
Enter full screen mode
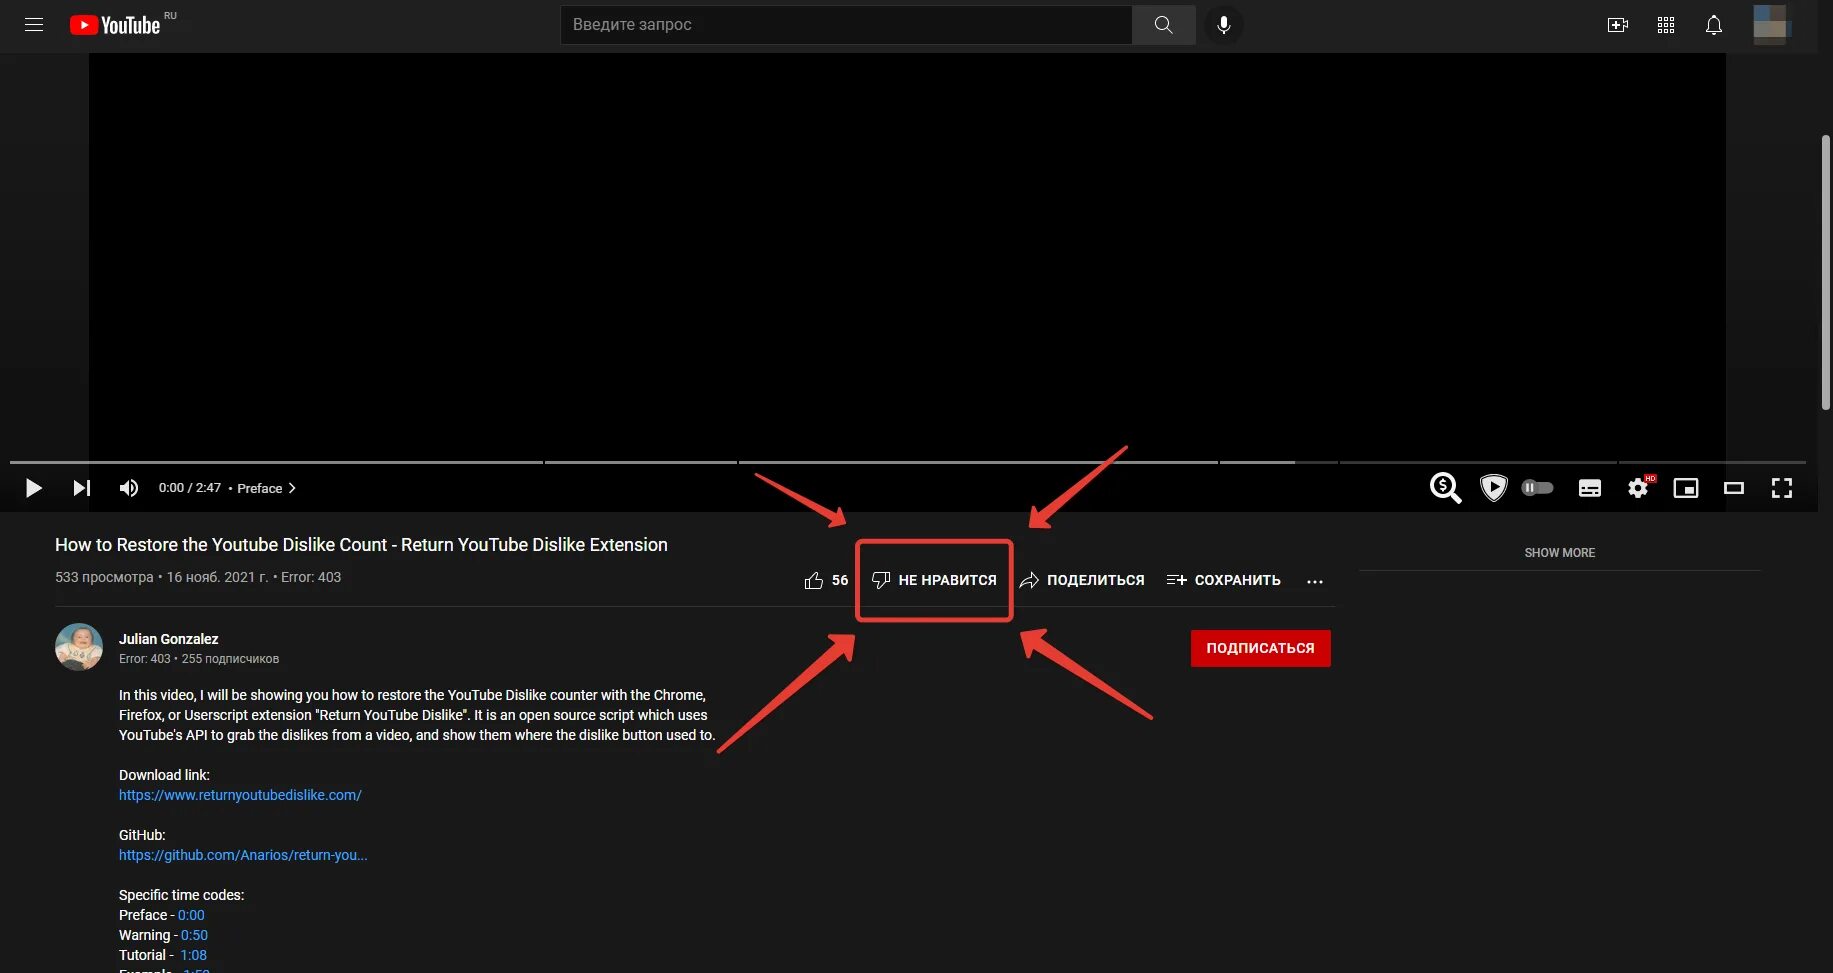point(1782,488)
